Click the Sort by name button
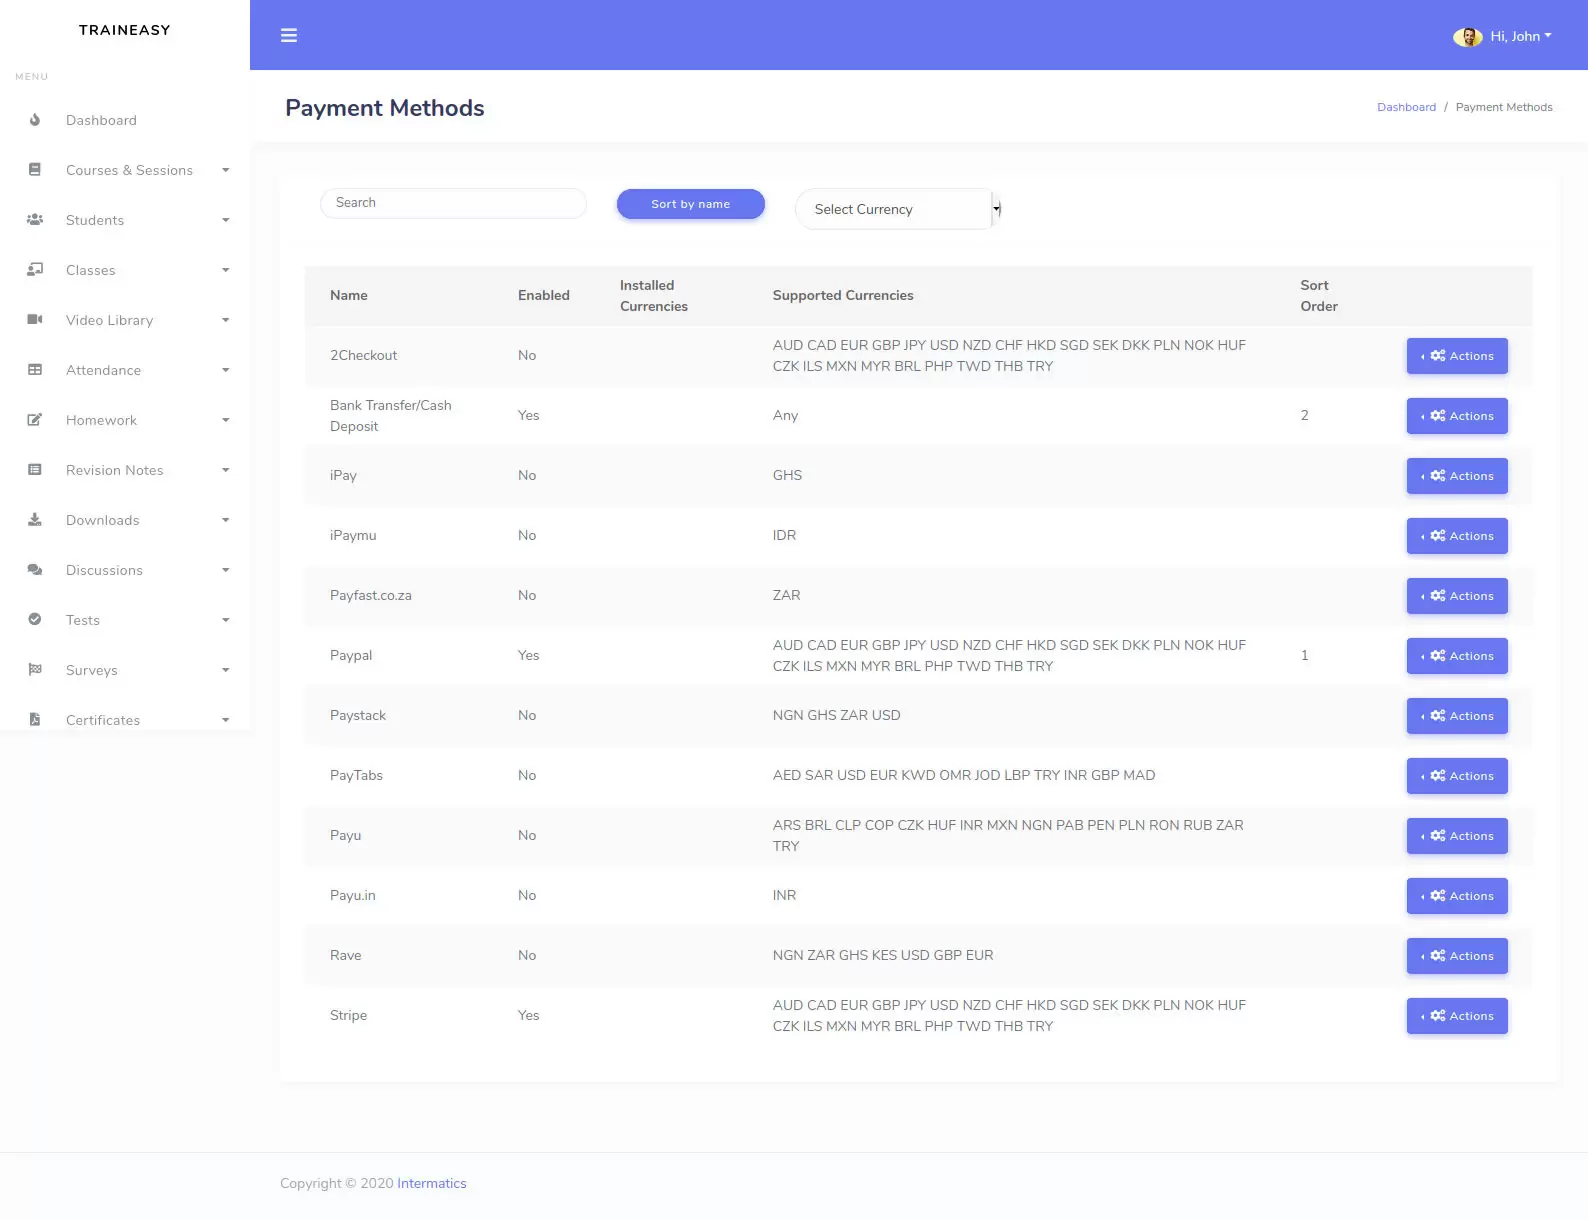1588x1220 pixels. pos(691,204)
